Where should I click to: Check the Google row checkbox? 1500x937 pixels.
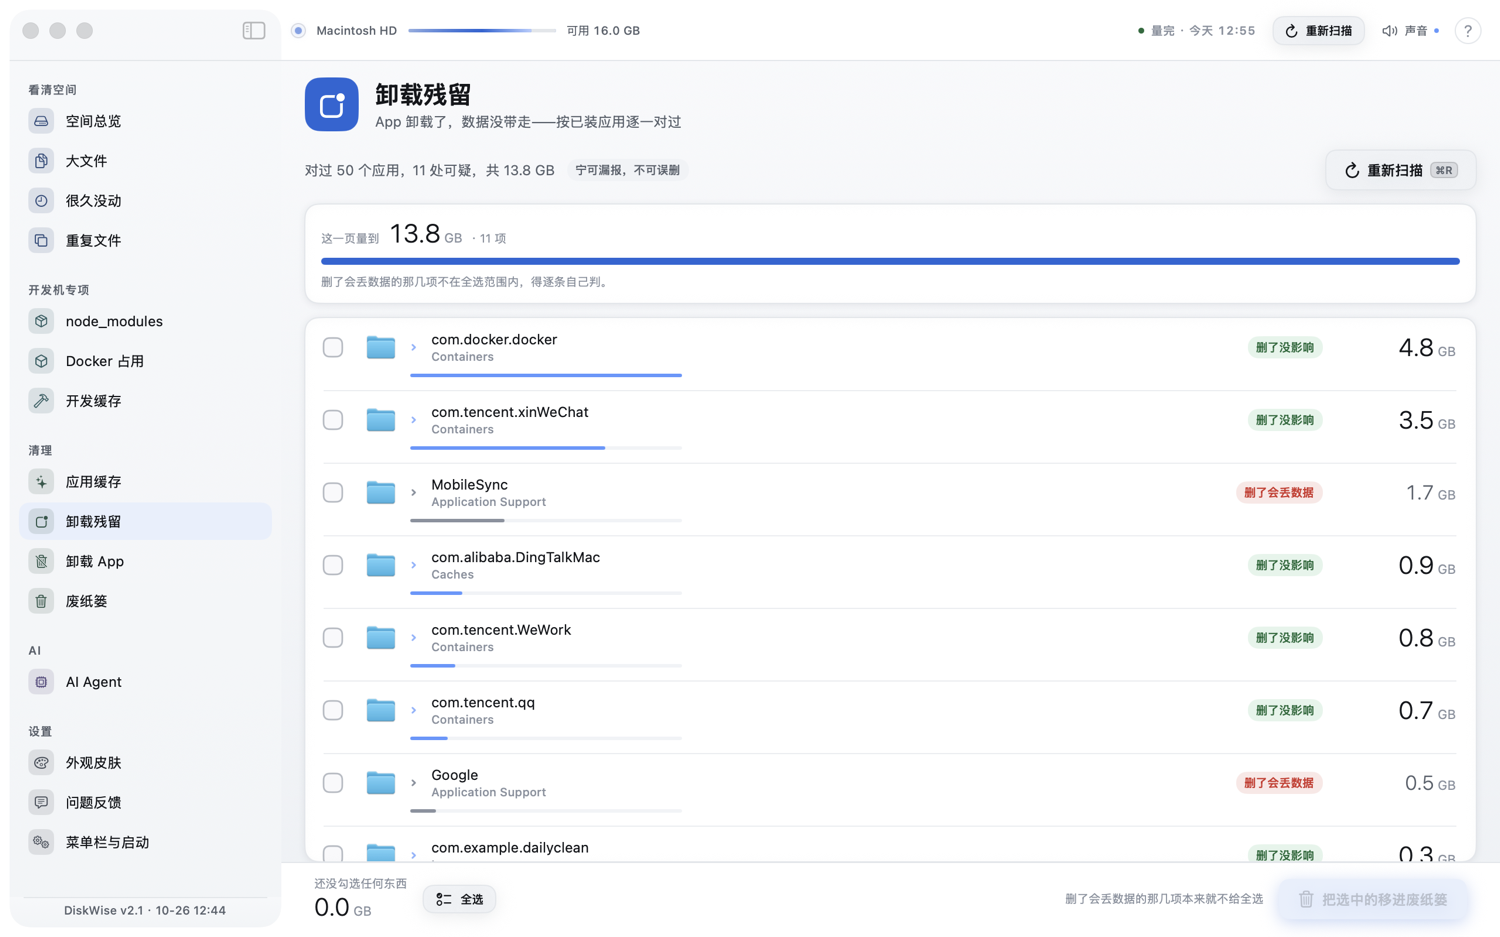(x=333, y=782)
